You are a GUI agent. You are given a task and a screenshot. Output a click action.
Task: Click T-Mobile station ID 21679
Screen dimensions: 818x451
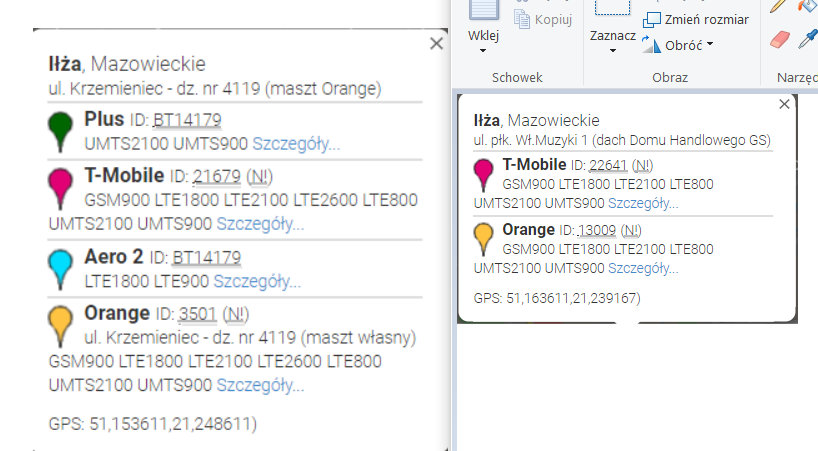pos(216,177)
